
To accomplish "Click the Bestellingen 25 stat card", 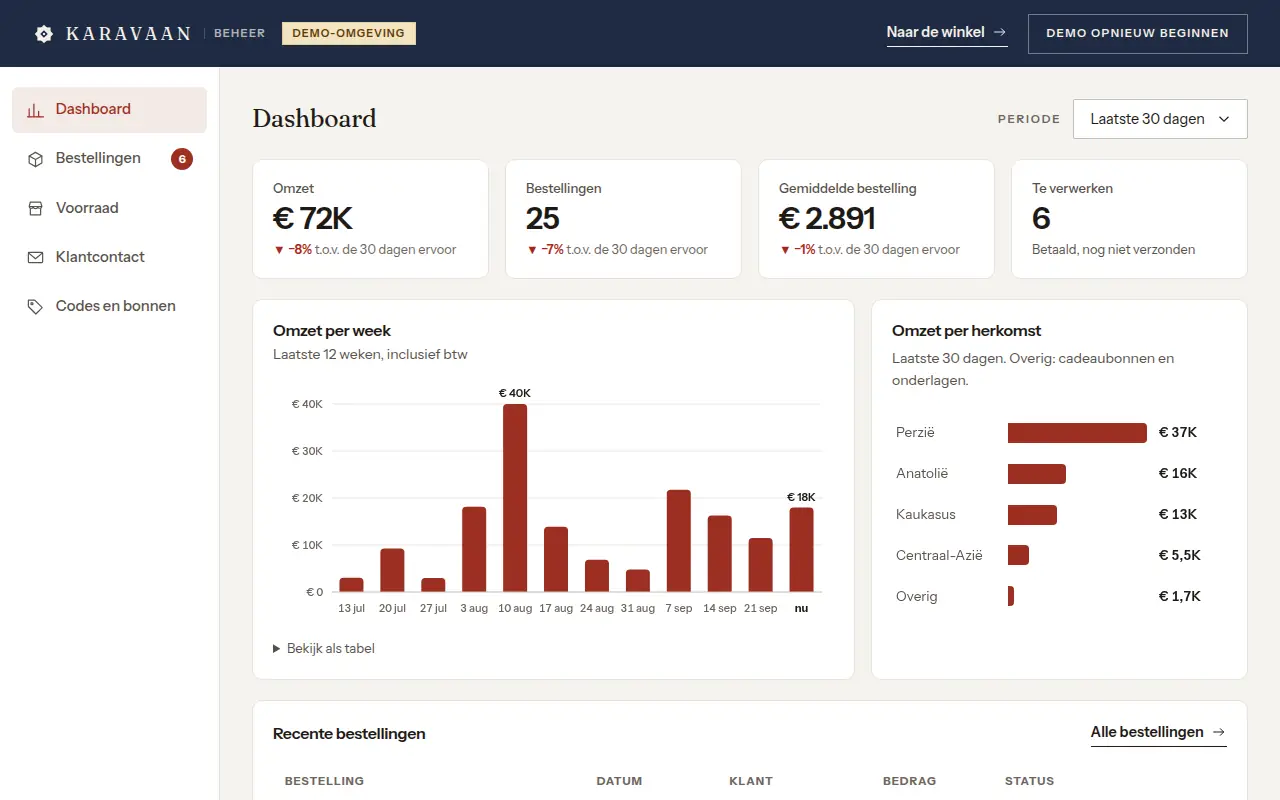I will pos(623,219).
